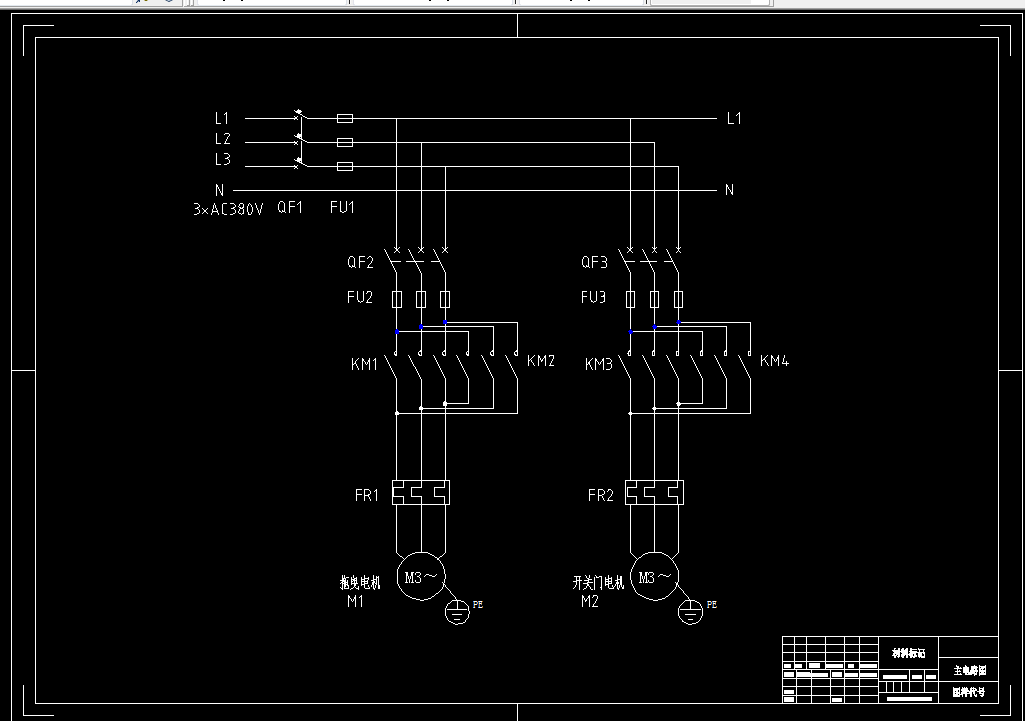This screenshot has height=721, width=1025.
Task: Click the M2 door motor circle symbol
Action: [x=654, y=577]
